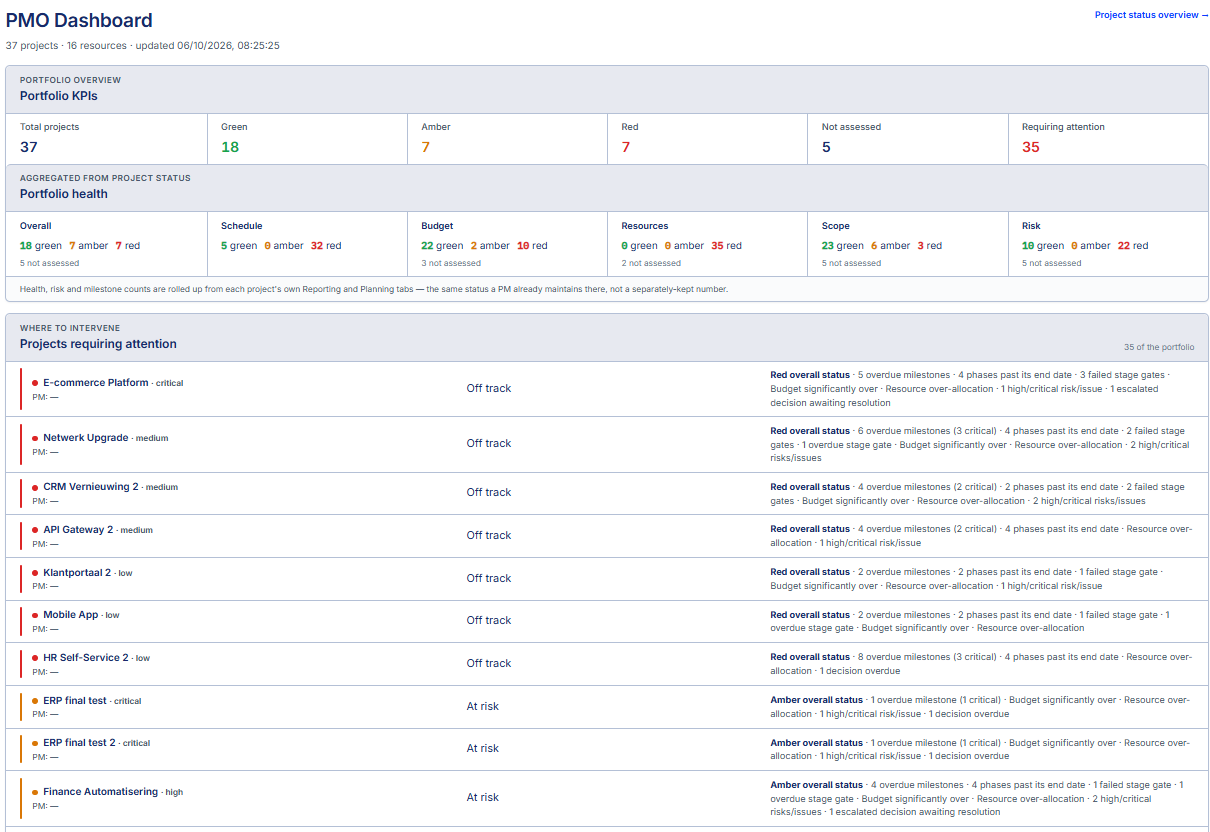
Task: Click the 32 red count under Schedule
Action: click(326, 246)
